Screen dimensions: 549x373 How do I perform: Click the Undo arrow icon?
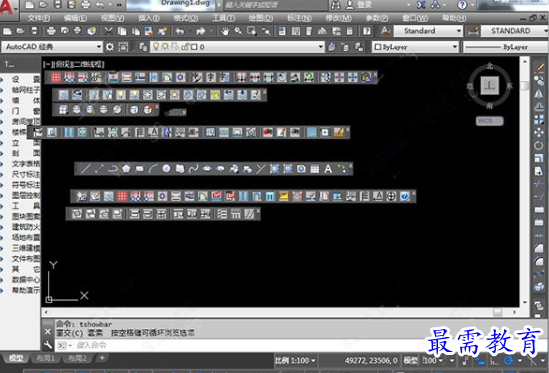coord(180,32)
